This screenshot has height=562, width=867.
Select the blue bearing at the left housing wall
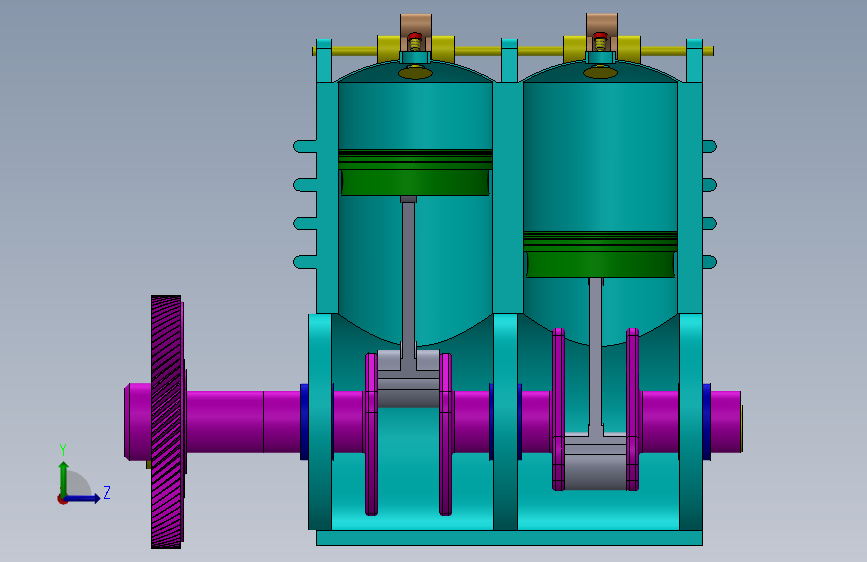click(x=304, y=422)
